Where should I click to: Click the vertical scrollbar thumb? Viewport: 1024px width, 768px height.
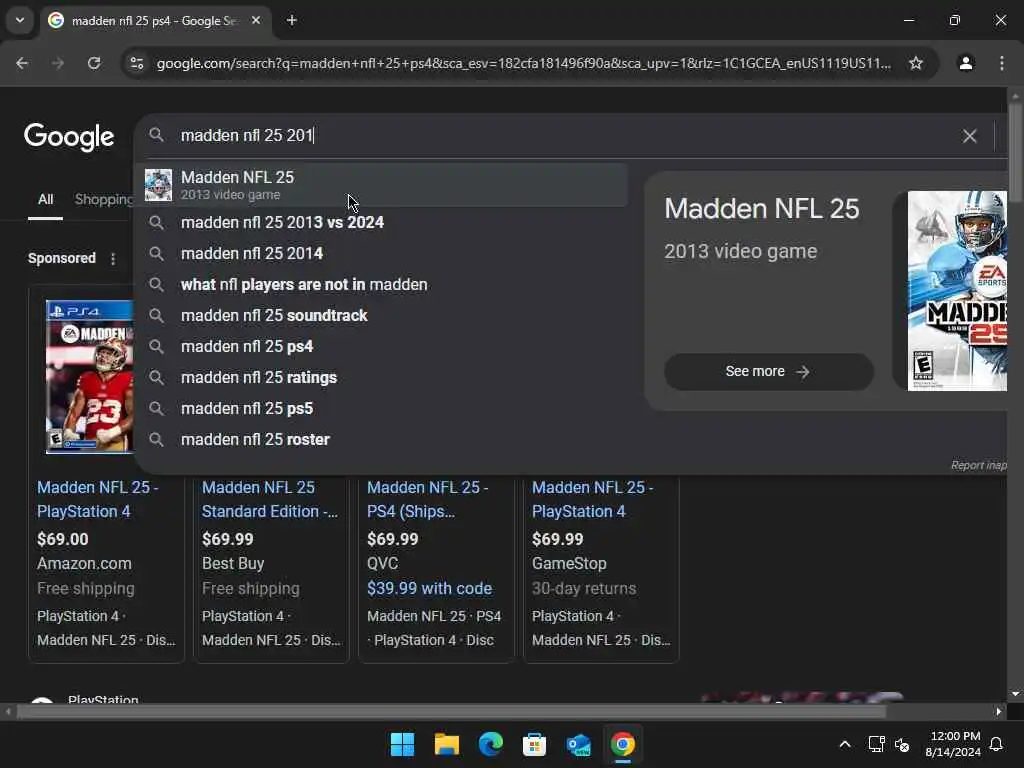[1015, 152]
